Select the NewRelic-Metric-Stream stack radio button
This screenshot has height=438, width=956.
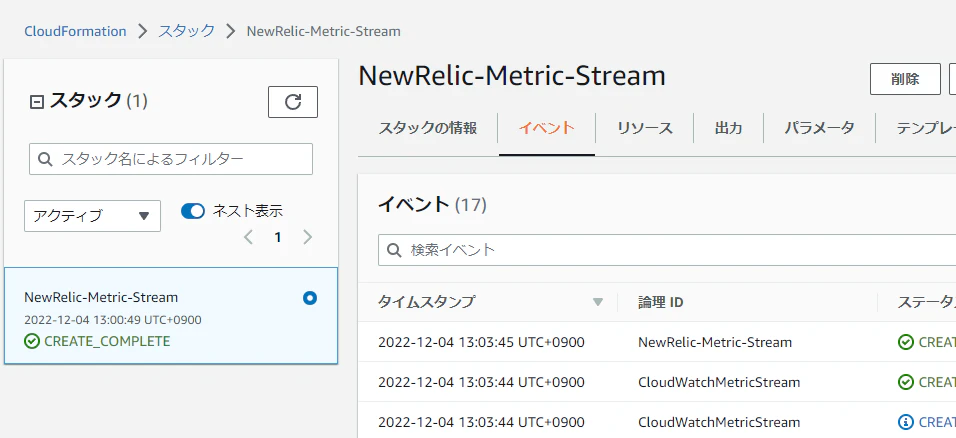tap(310, 298)
